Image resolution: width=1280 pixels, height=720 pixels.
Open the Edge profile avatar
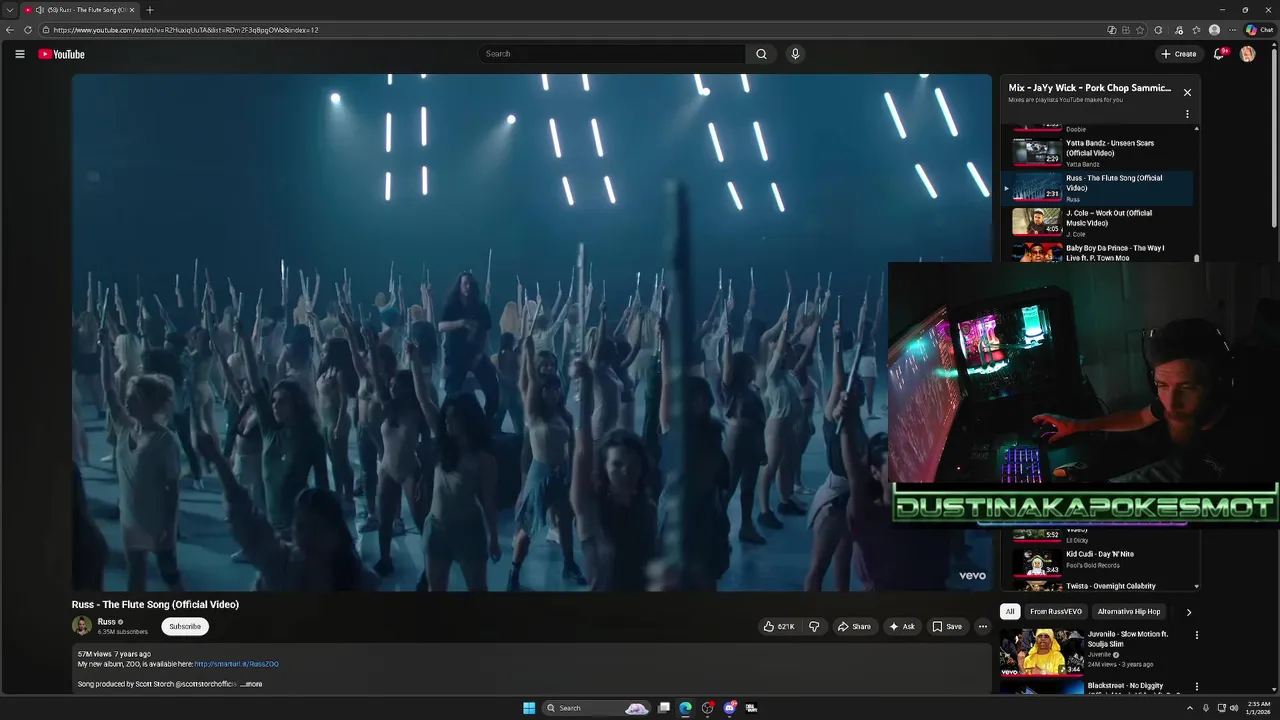1214,30
